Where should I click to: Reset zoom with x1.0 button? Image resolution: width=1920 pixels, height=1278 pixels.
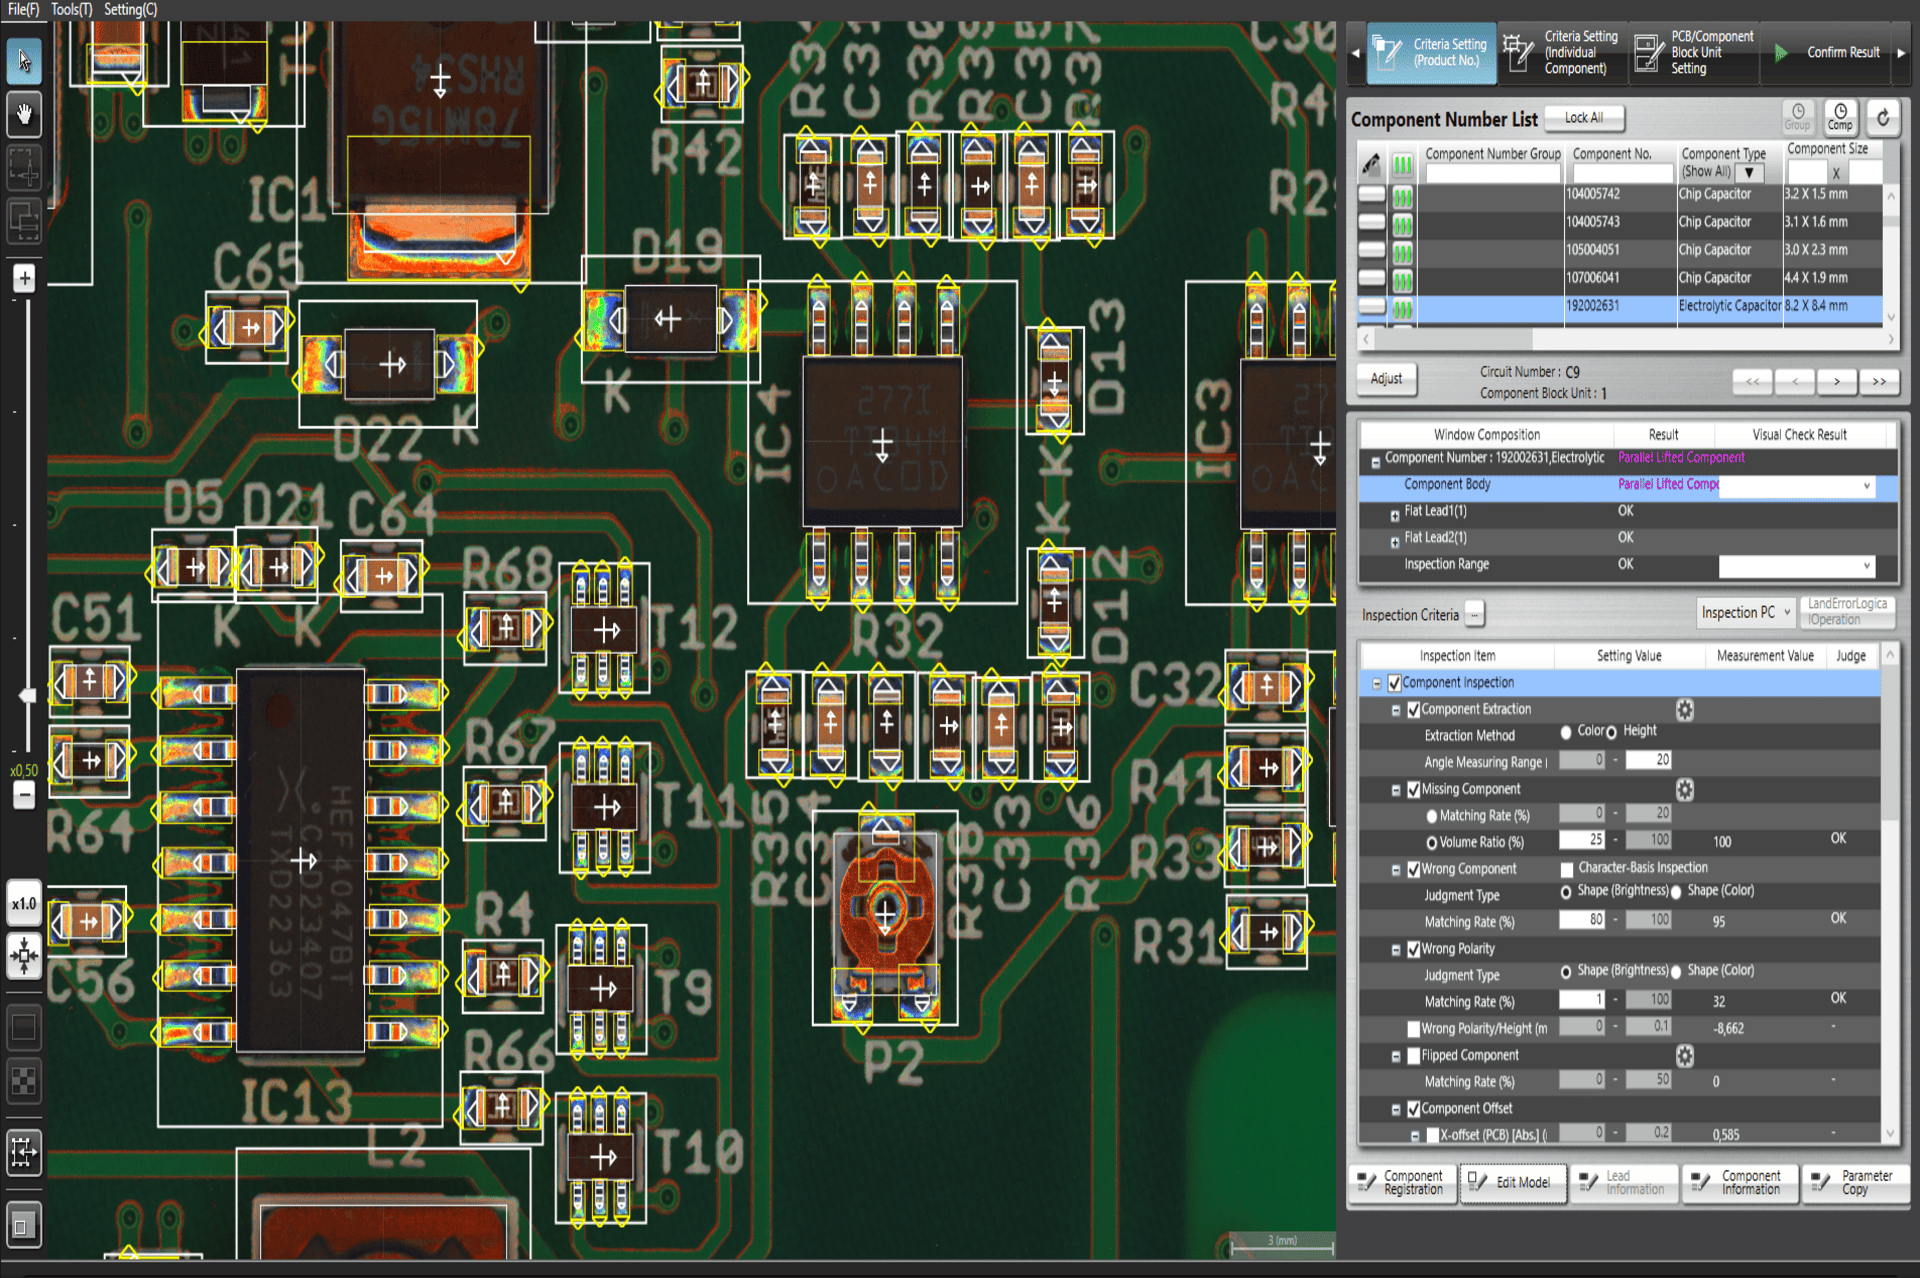coord(24,903)
